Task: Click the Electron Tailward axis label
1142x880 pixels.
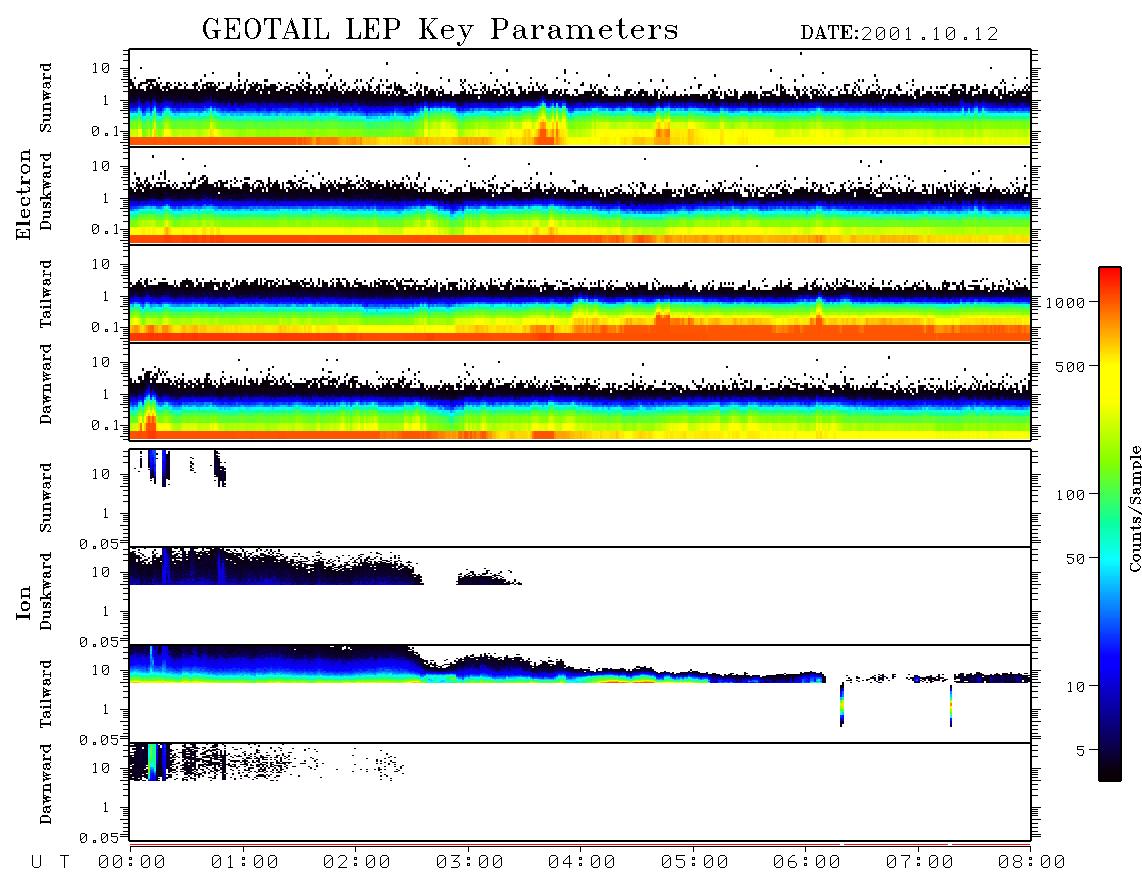Action: coord(46,294)
